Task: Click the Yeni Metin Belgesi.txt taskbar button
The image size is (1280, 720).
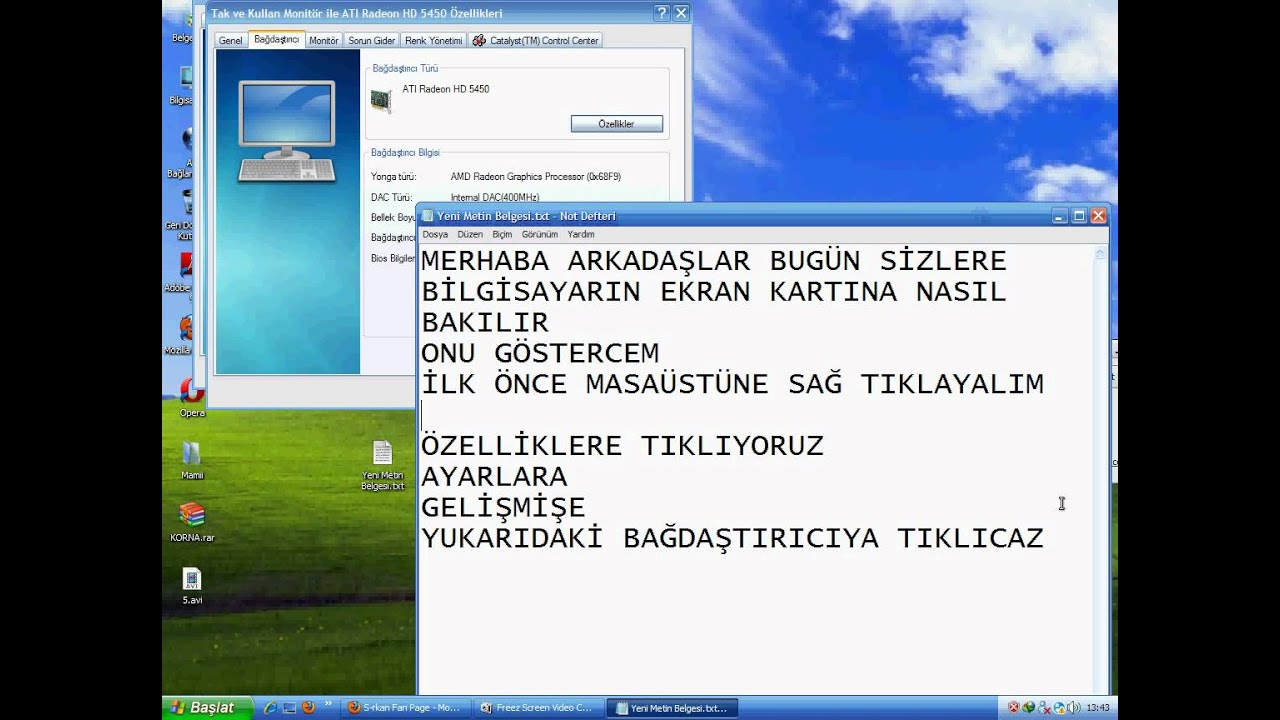Action: [x=672, y=708]
